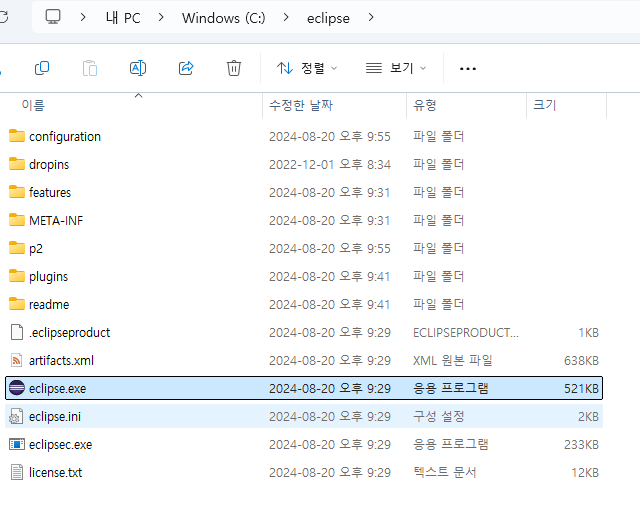Select the plugins folder icon

17,276
